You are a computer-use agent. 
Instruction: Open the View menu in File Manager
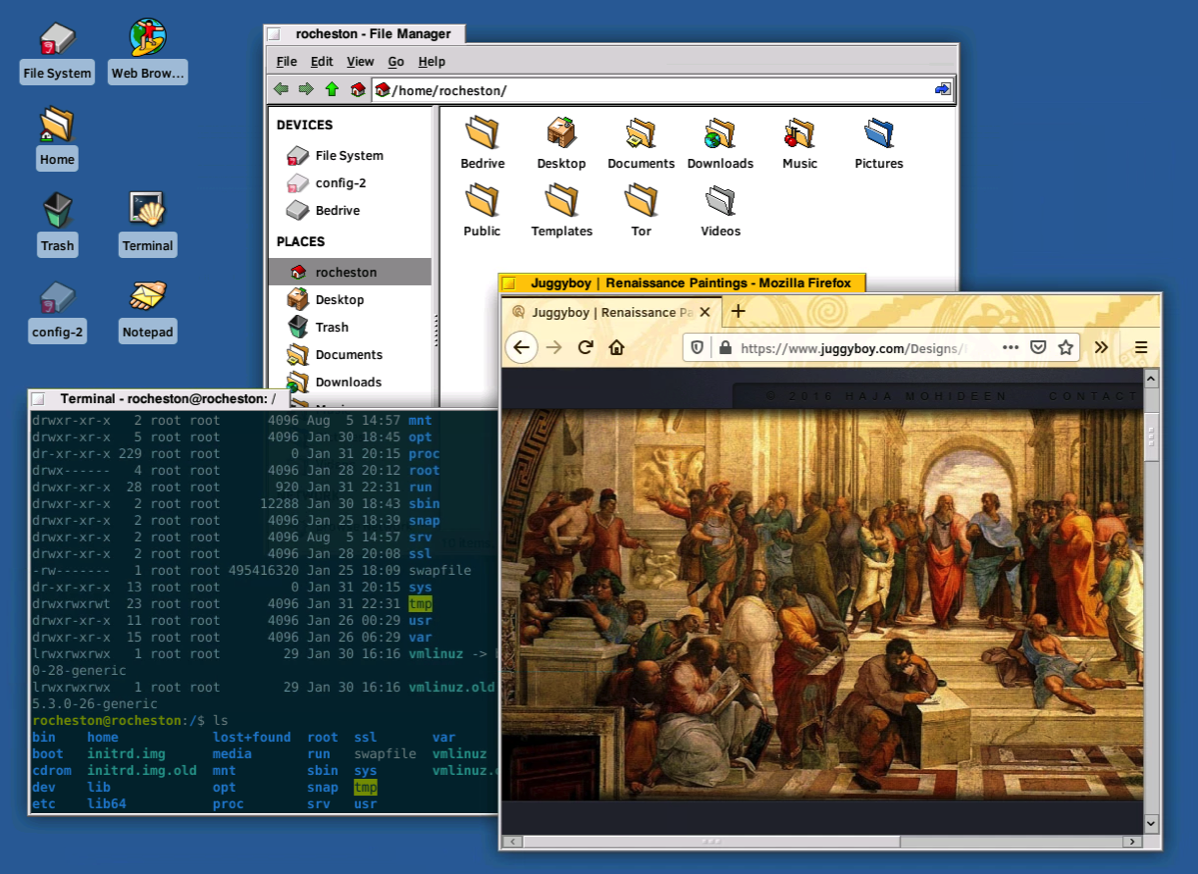pos(360,62)
